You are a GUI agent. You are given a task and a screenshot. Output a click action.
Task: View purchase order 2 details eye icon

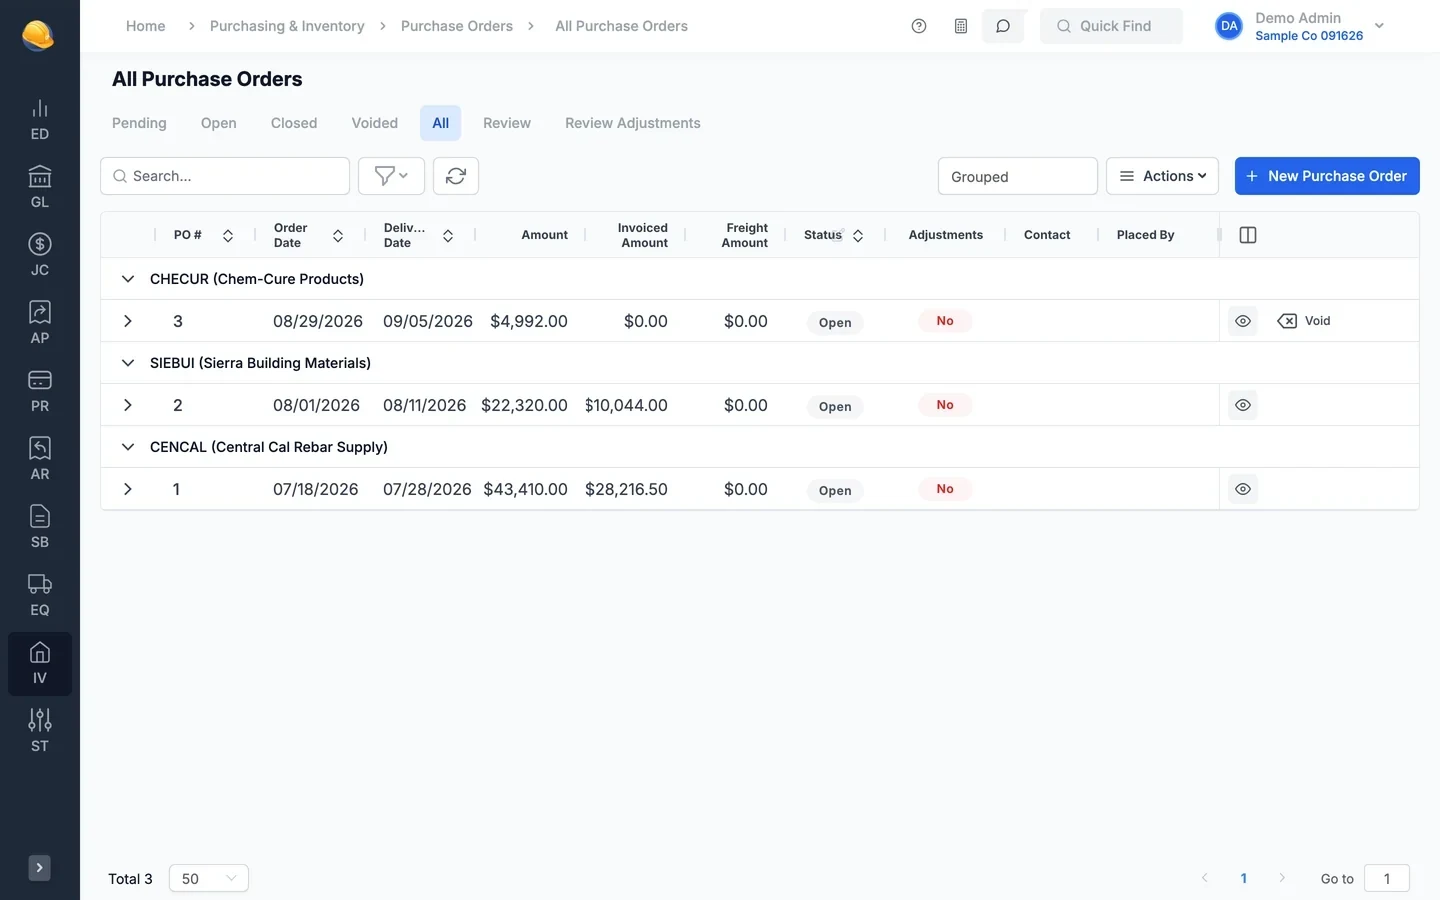1243,405
